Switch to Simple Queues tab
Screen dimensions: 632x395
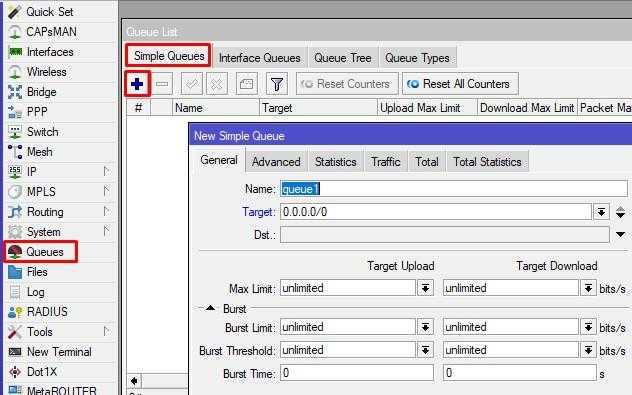tap(169, 56)
